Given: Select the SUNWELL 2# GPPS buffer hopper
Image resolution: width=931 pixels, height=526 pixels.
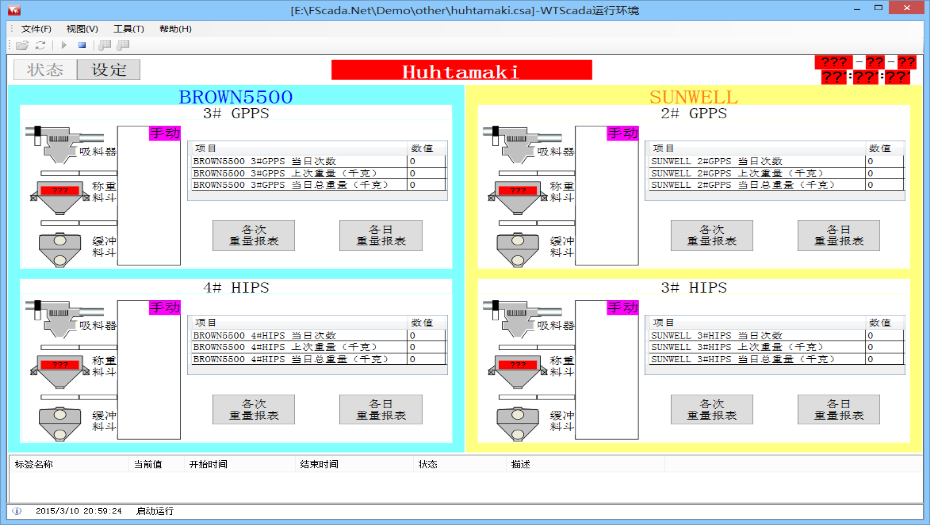Looking at the screenshot, I should pos(518,249).
